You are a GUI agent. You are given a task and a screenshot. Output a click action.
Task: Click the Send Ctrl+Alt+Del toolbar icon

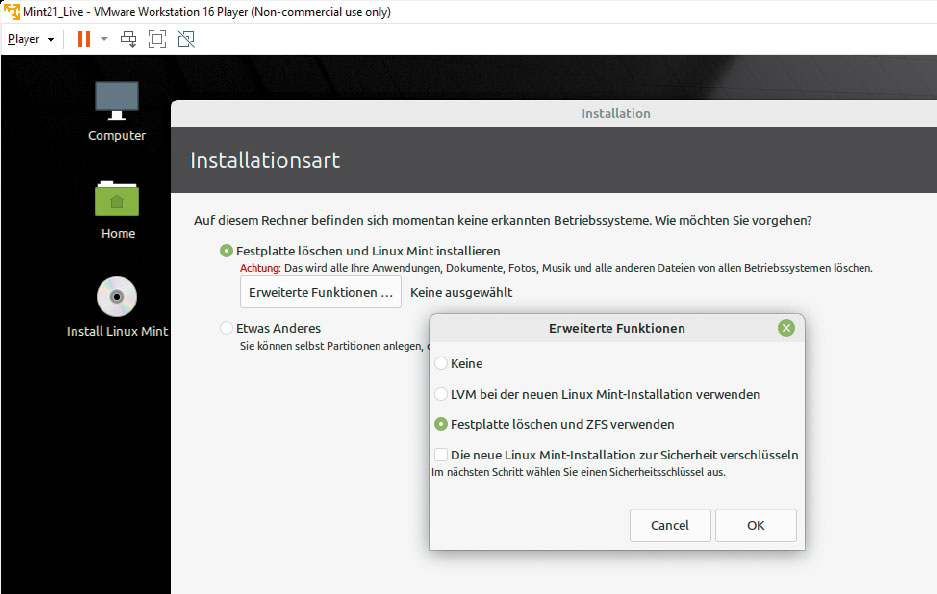pyautogui.click(x=128, y=39)
